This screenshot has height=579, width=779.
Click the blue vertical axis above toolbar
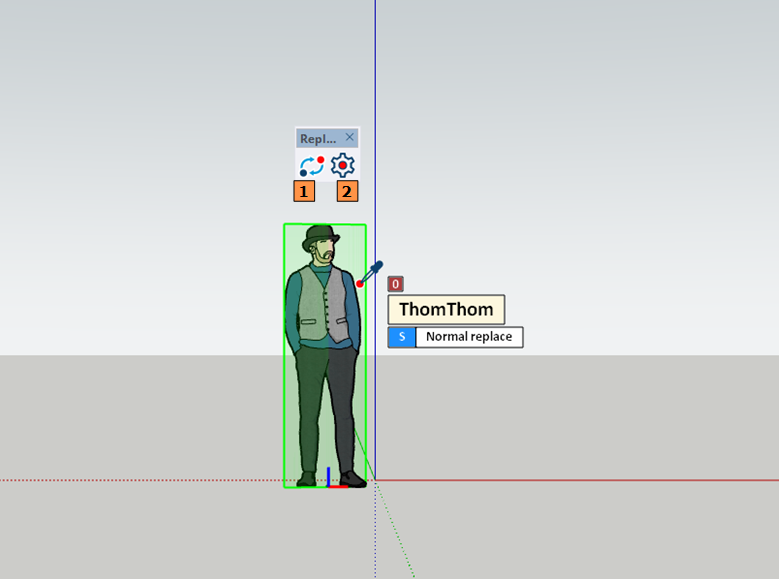[x=375, y=60]
